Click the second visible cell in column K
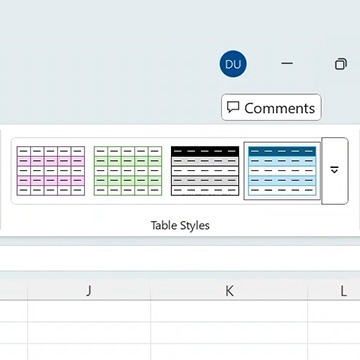360x360 pixels. pyautogui.click(x=229, y=333)
